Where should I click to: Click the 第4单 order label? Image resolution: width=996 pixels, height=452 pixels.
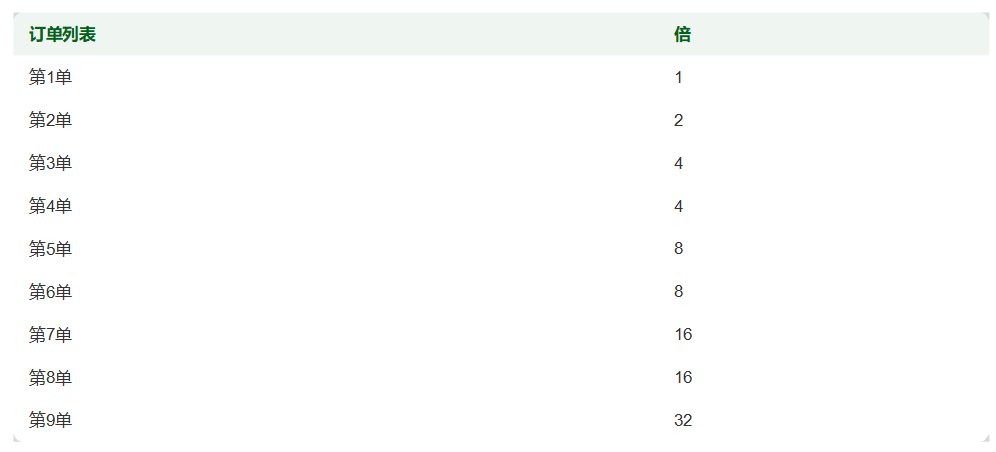tap(50, 207)
